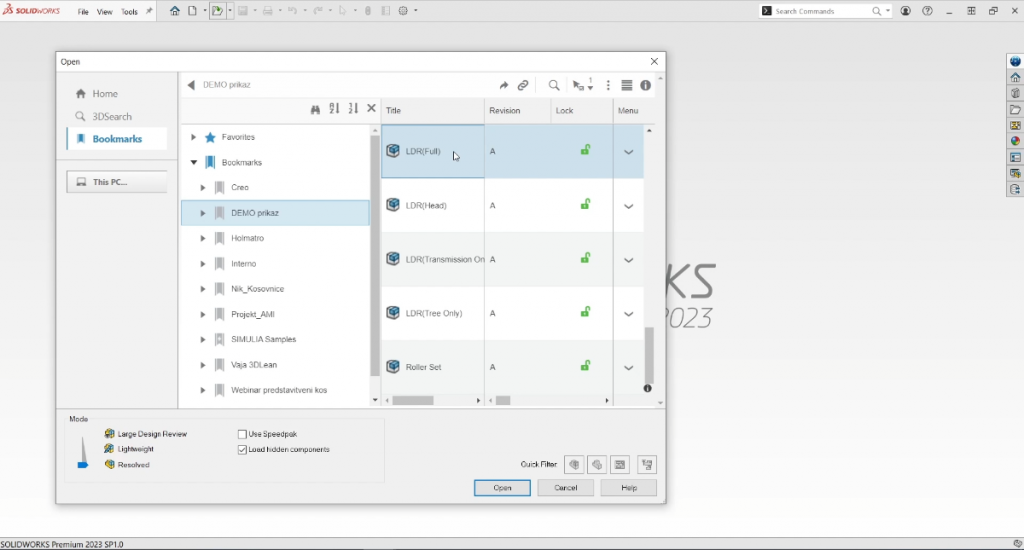Image resolution: width=1024 pixels, height=550 pixels.
Task: Open the File menu
Action: click(83, 12)
